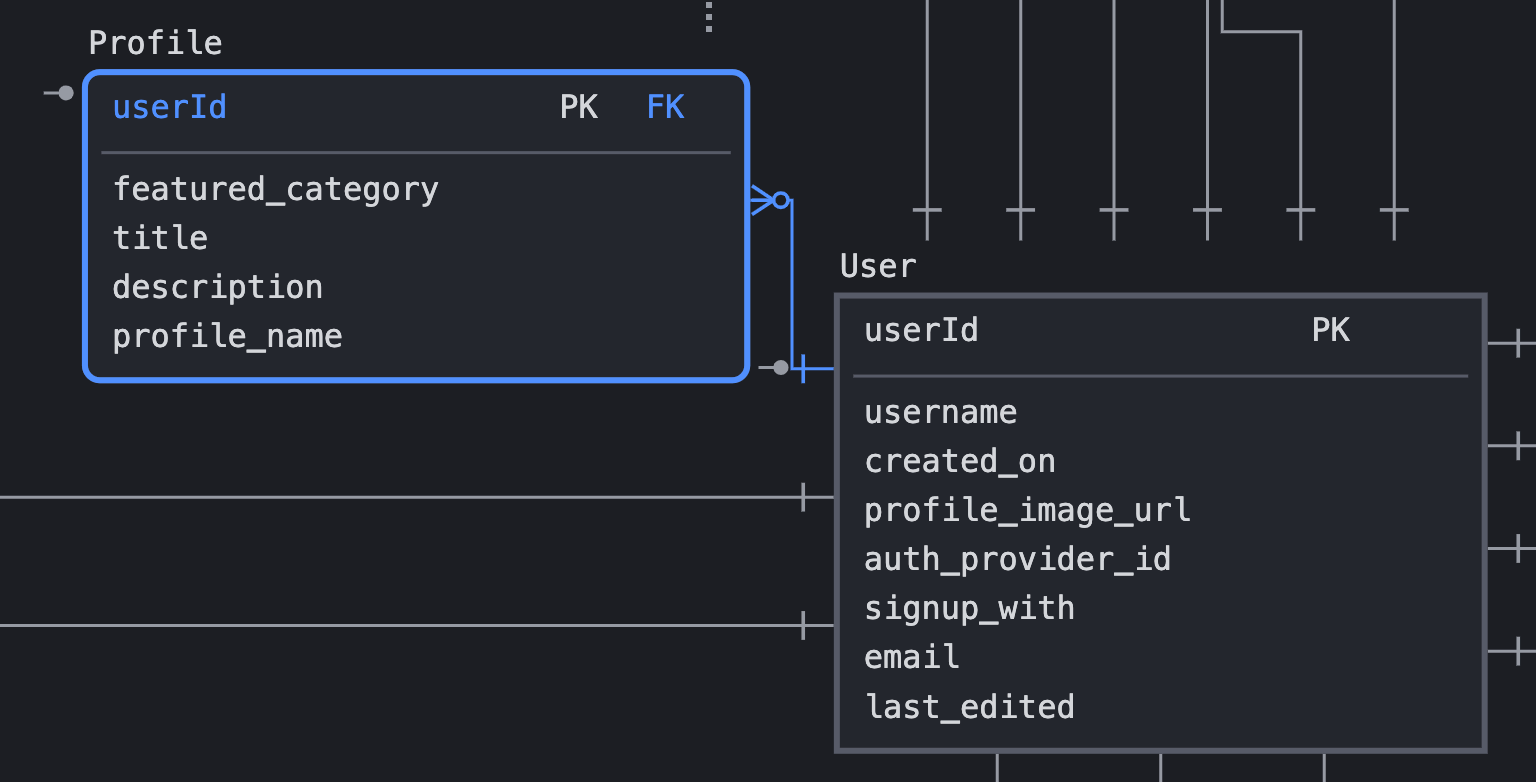This screenshot has width=1536, height=782.
Task: Click the FK badge on Profile userId
Action: coord(665,106)
